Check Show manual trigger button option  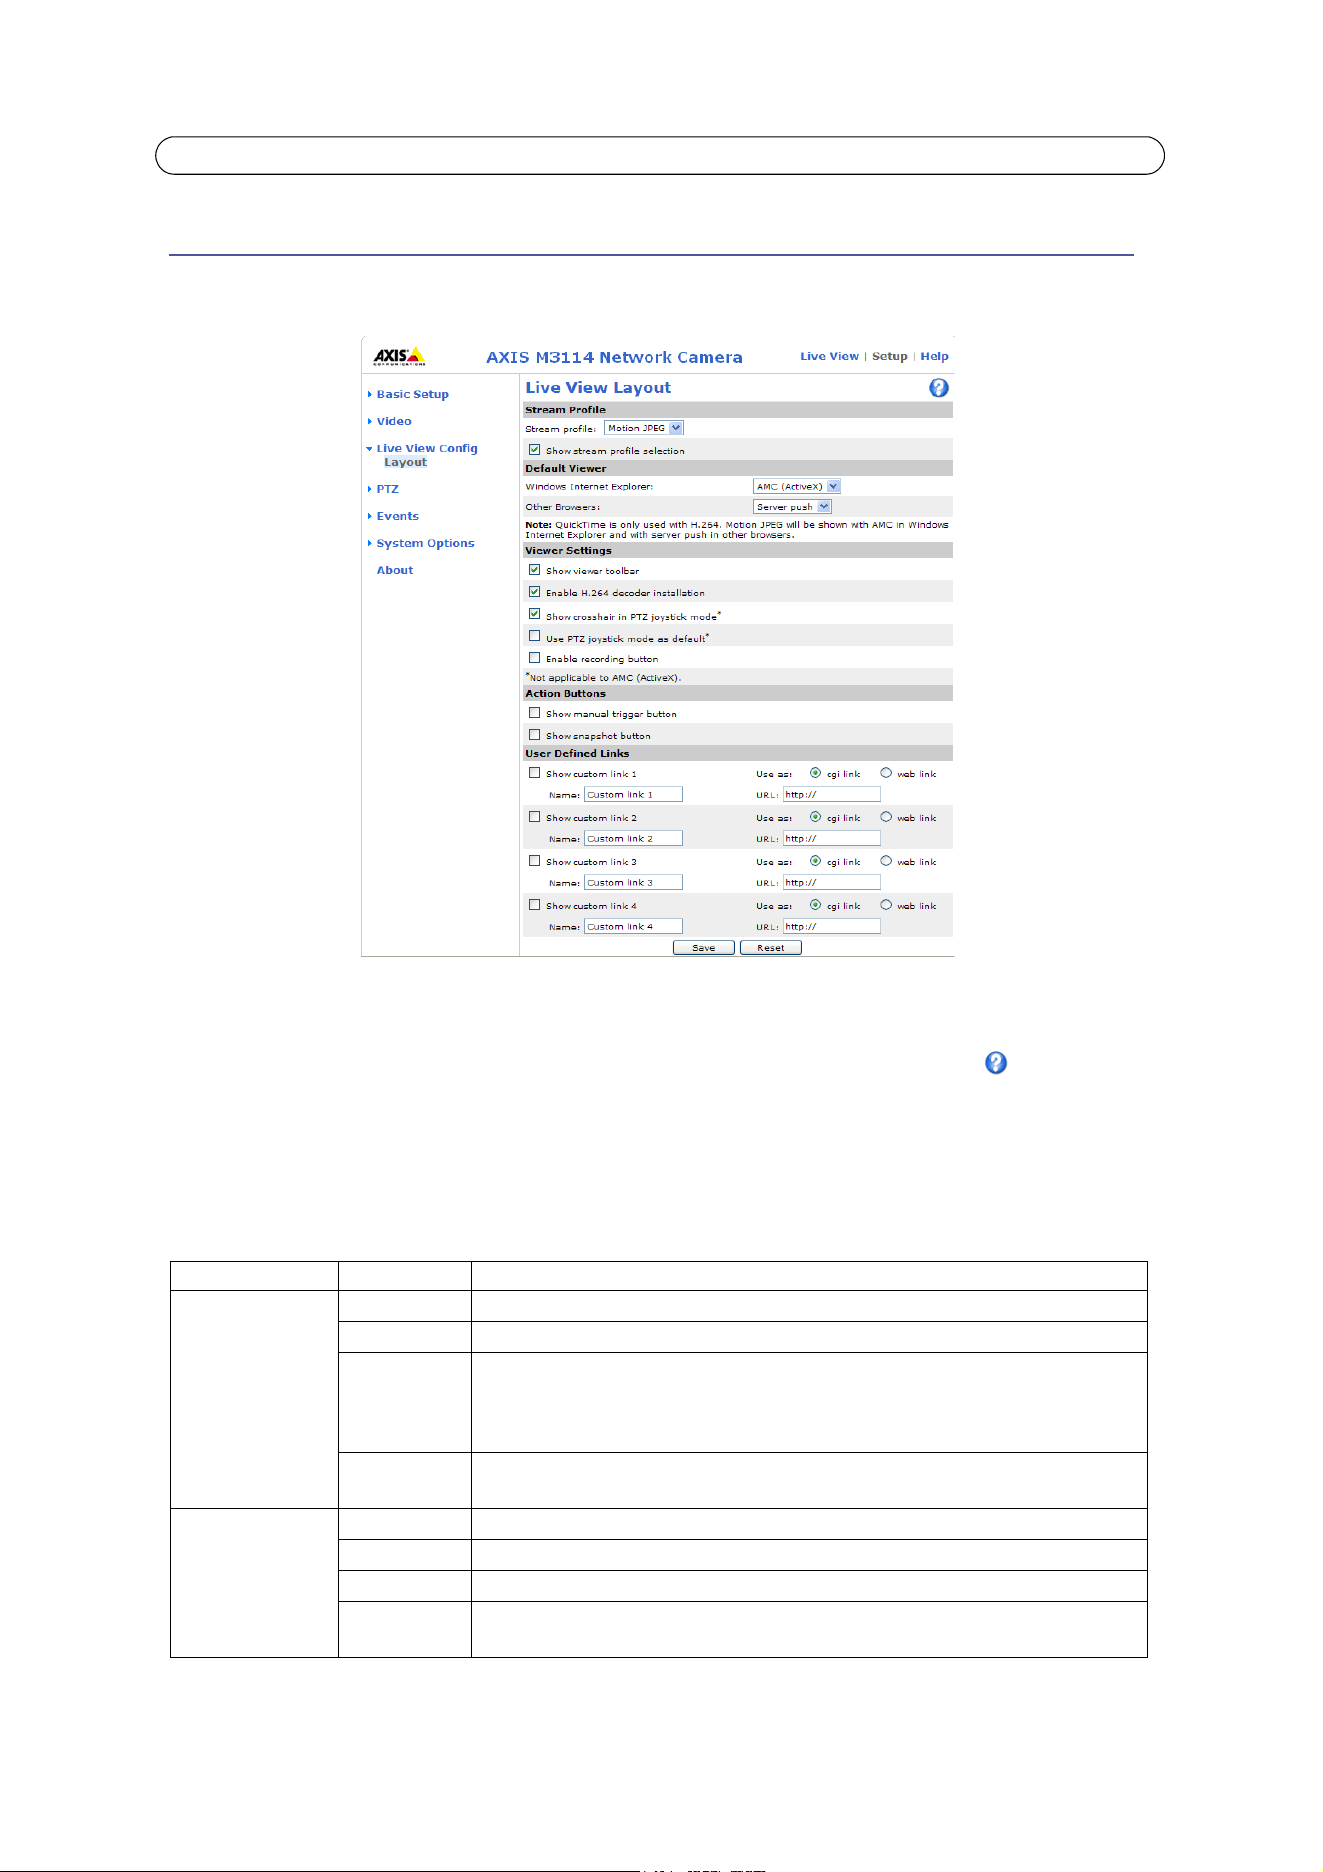535,713
